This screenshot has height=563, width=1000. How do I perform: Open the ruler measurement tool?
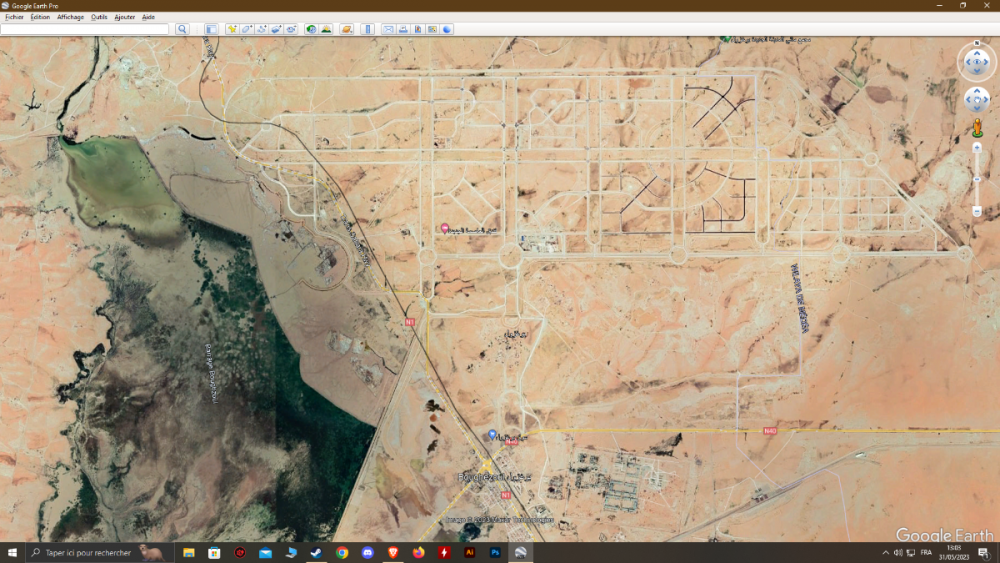367,29
